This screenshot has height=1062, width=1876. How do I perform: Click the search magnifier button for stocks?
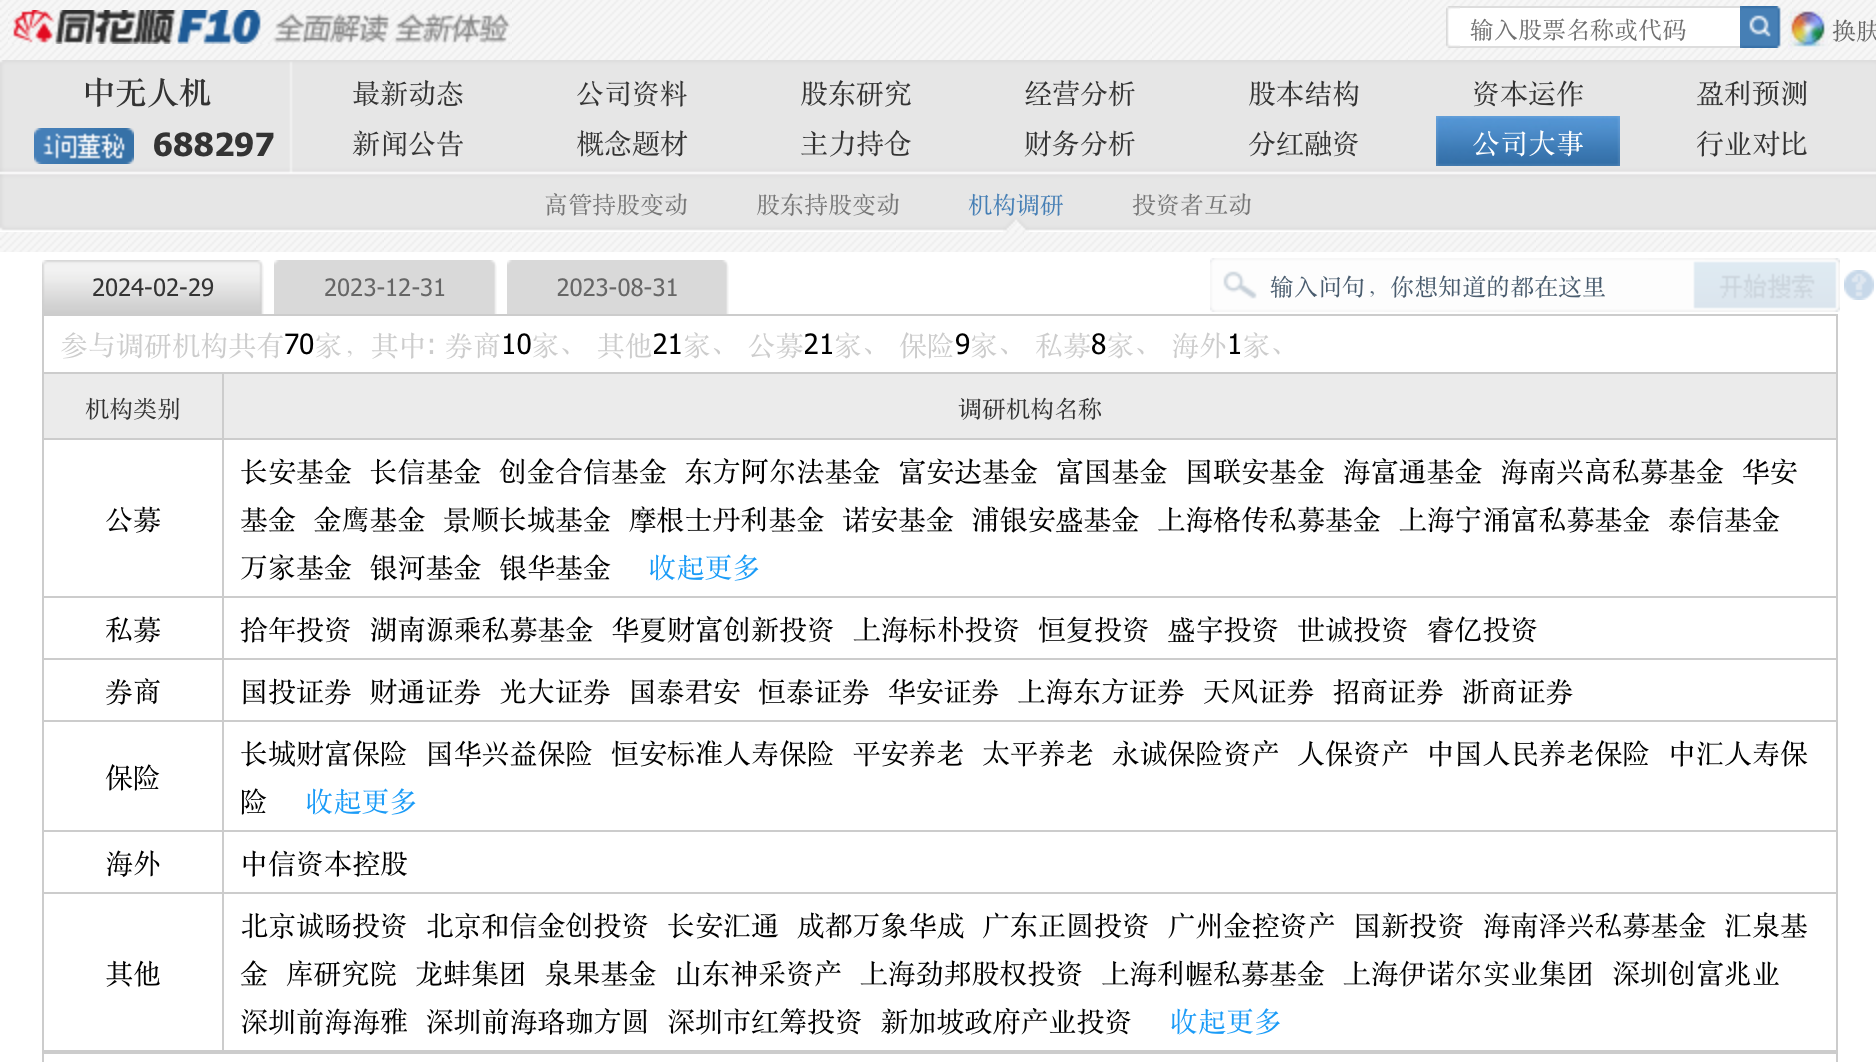point(1759,27)
